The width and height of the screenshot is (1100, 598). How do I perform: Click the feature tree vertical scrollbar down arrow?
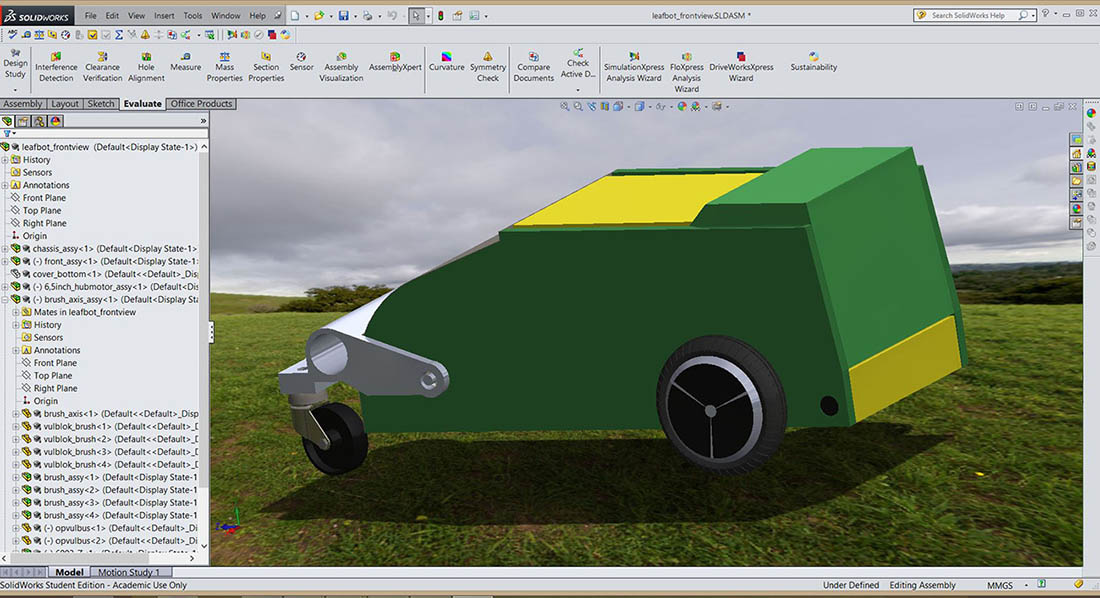coord(204,545)
